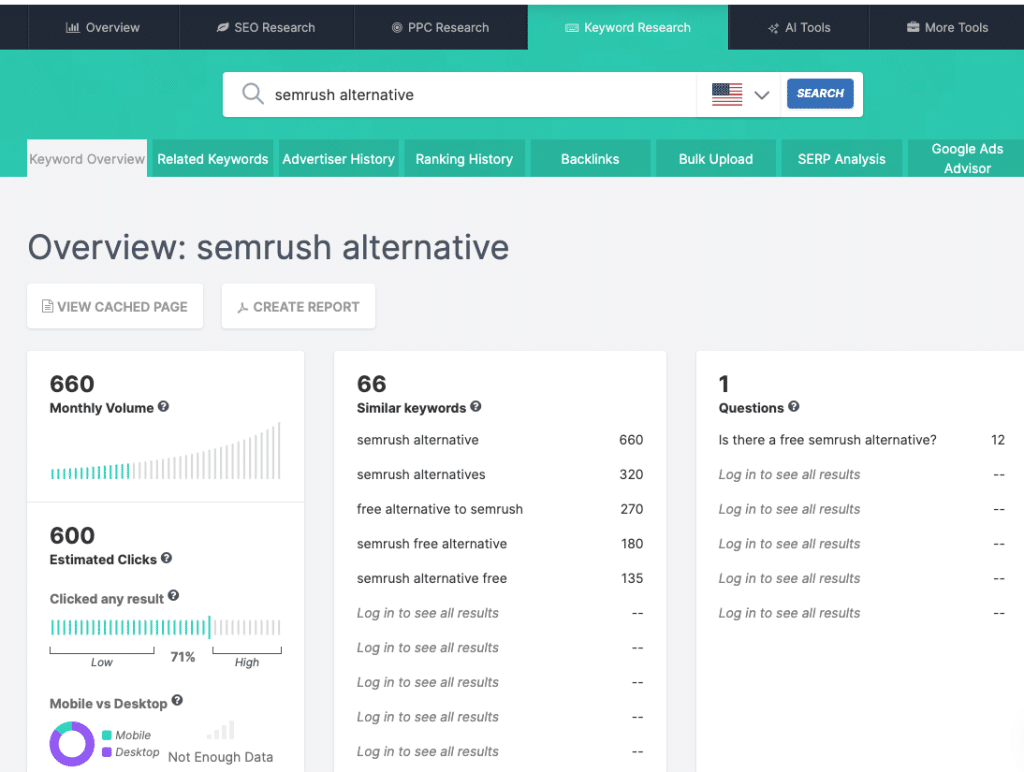This screenshot has width=1024, height=772.
Task: Switch to the Related Keywords tab
Action: (x=211, y=158)
